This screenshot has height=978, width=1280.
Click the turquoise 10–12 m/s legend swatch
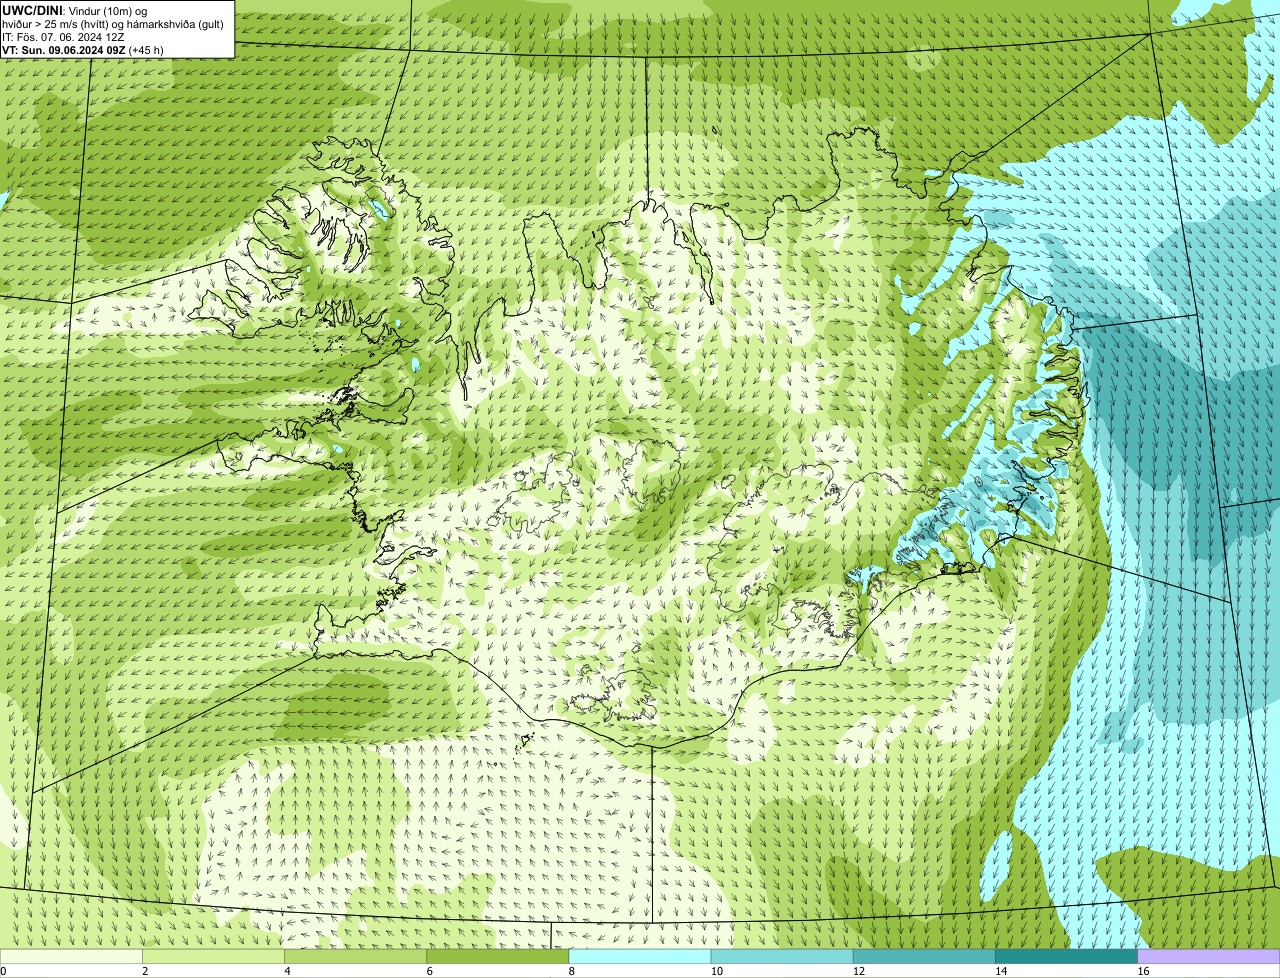coord(782,956)
